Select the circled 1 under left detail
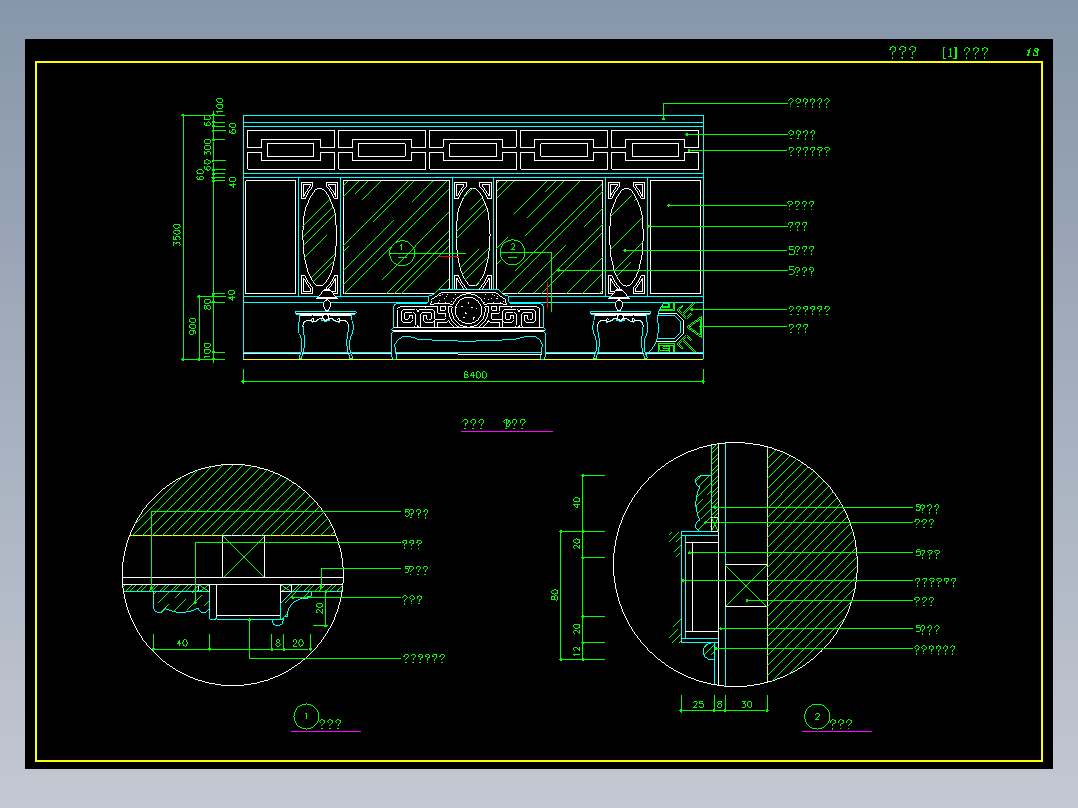The width and height of the screenshot is (1078, 808). pyautogui.click(x=306, y=716)
